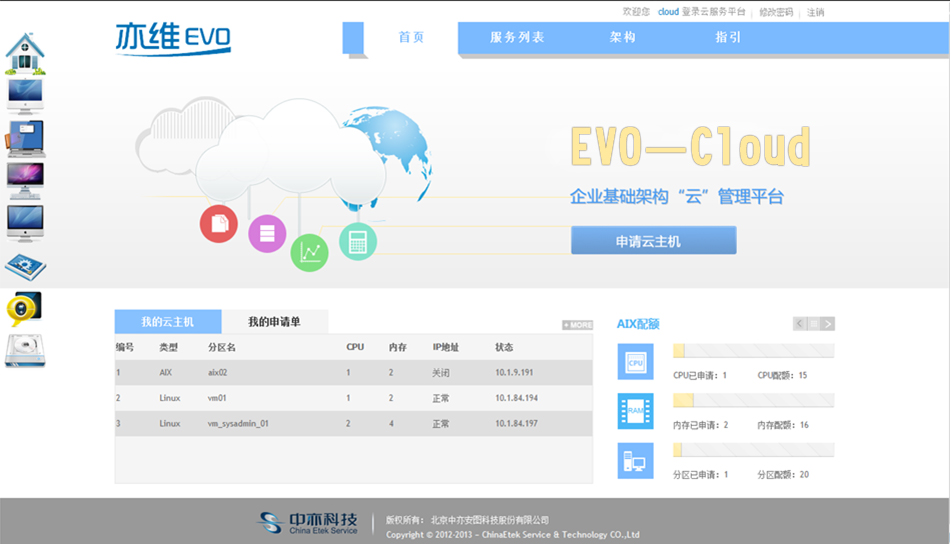Expand the list with the MORE button
This screenshot has height=544, width=951.
point(577,325)
